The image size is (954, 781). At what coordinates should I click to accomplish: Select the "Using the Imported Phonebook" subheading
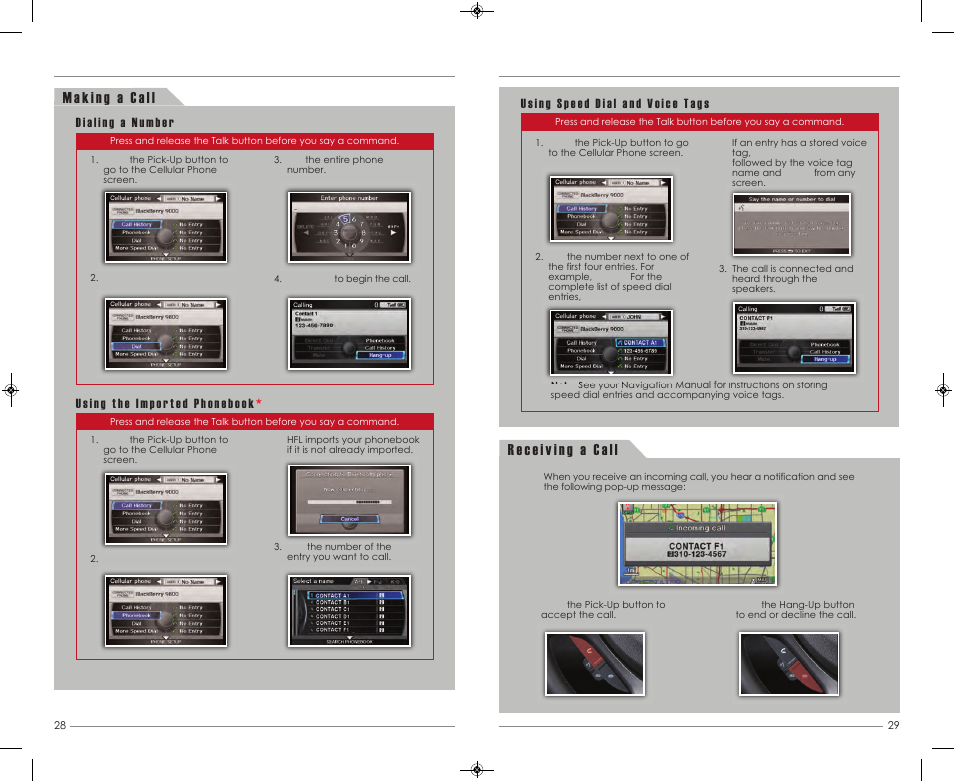click(x=165, y=404)
